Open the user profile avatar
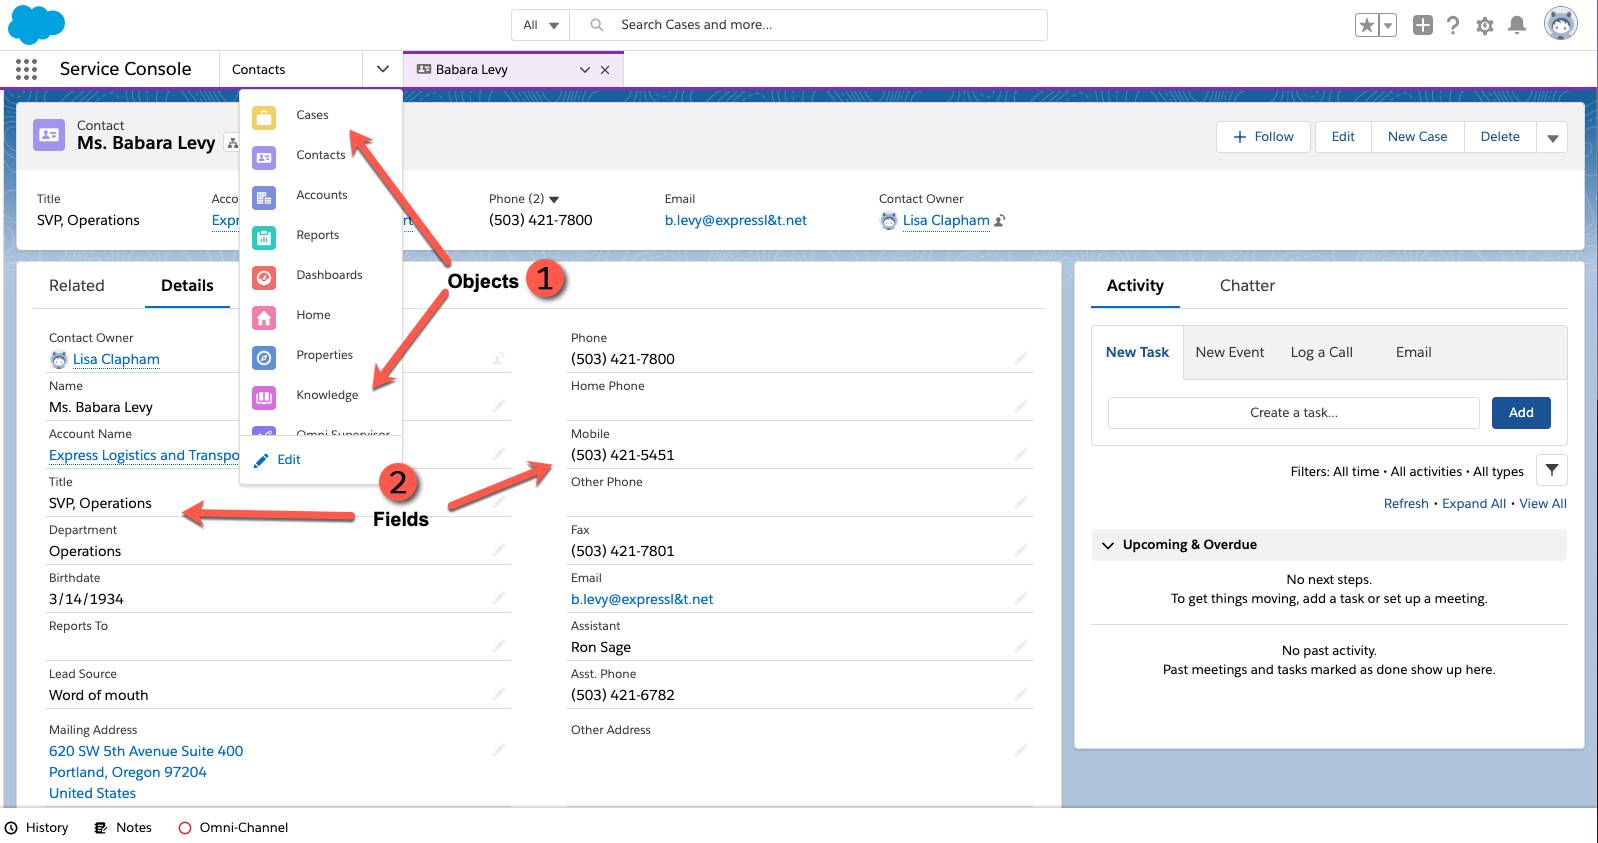Image resolution: width=1598 pixels, height=843 pixels. tap(1560, 23)
